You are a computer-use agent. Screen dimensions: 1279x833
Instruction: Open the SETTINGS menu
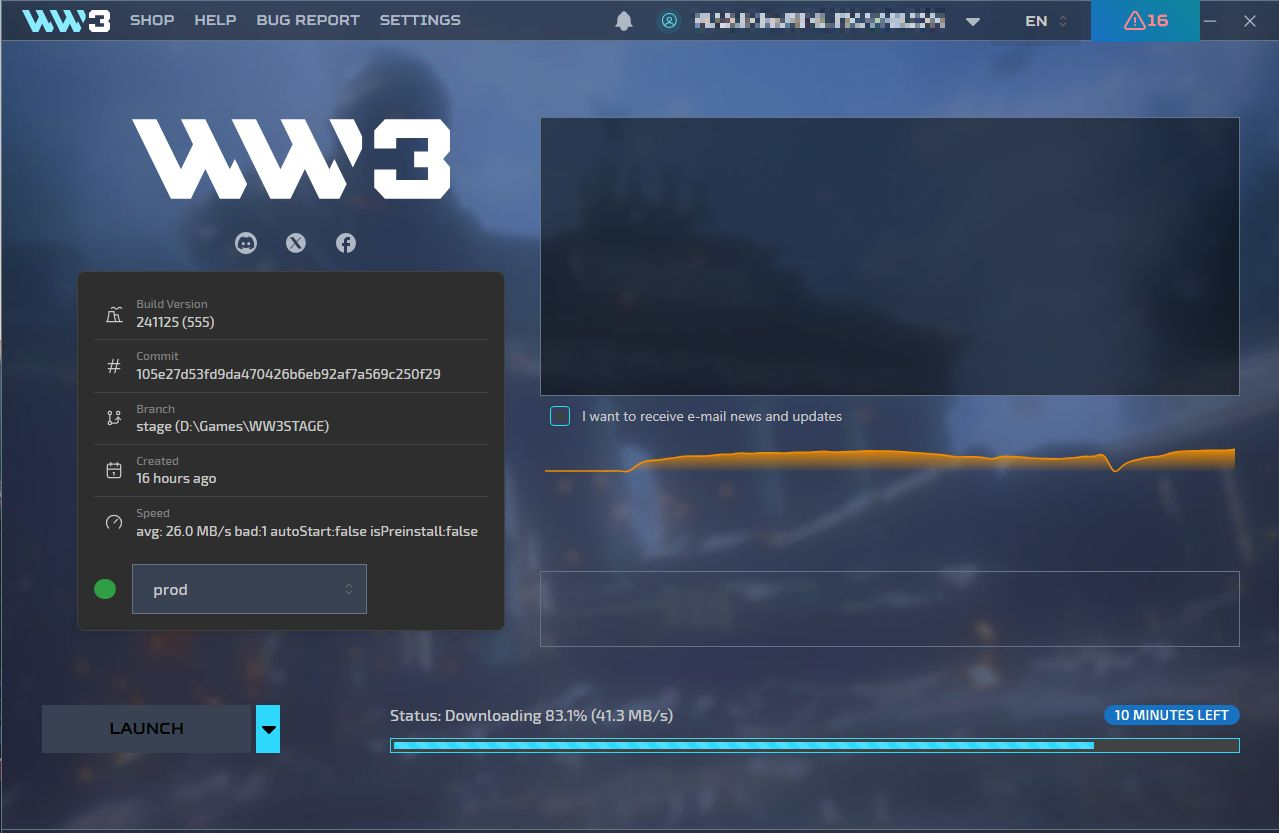(x=420, y=20)
